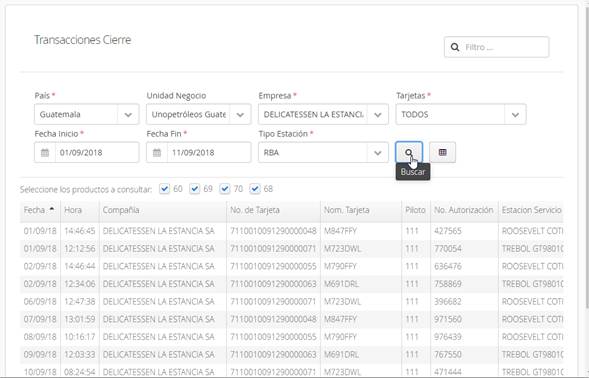The height and width of the screenshot is (378, 589).
Task: Sort by the Piloto column header
Action: pyautogui.click(x=416, y=210)
